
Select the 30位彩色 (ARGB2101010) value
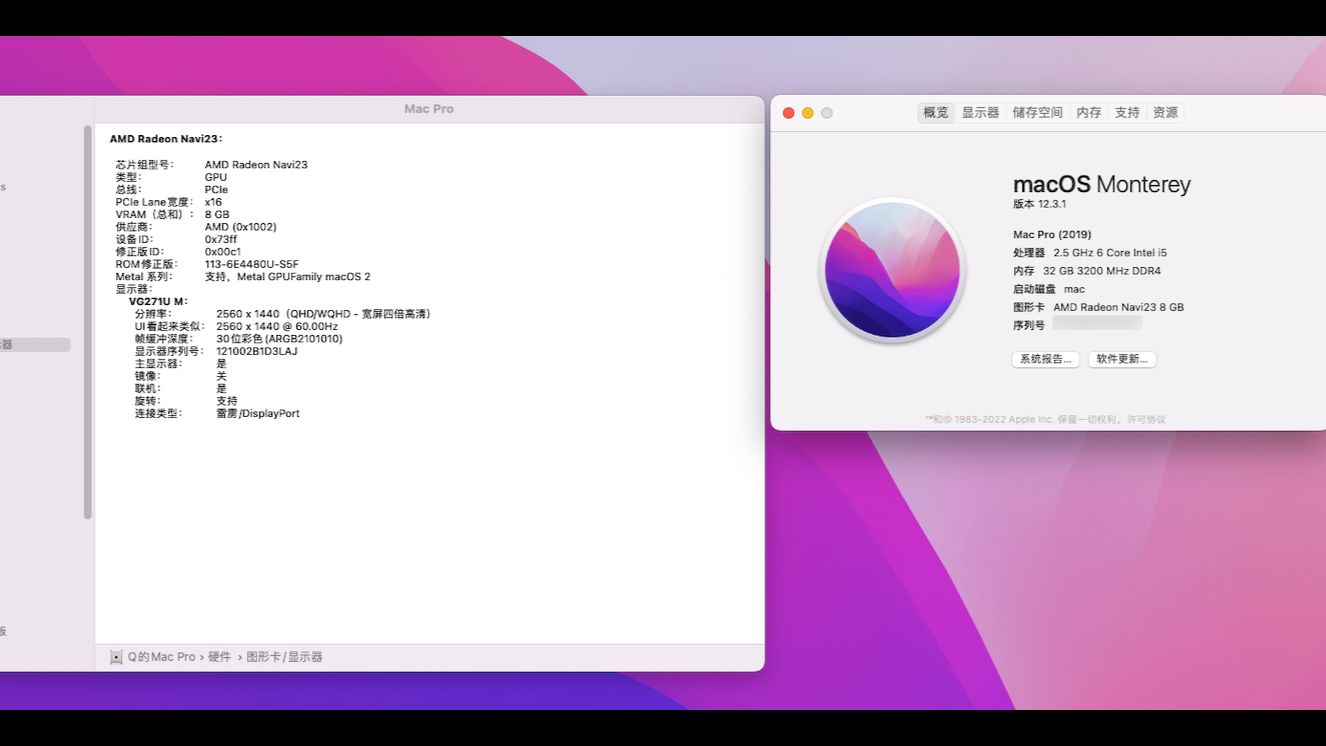(x=279, y=339)
